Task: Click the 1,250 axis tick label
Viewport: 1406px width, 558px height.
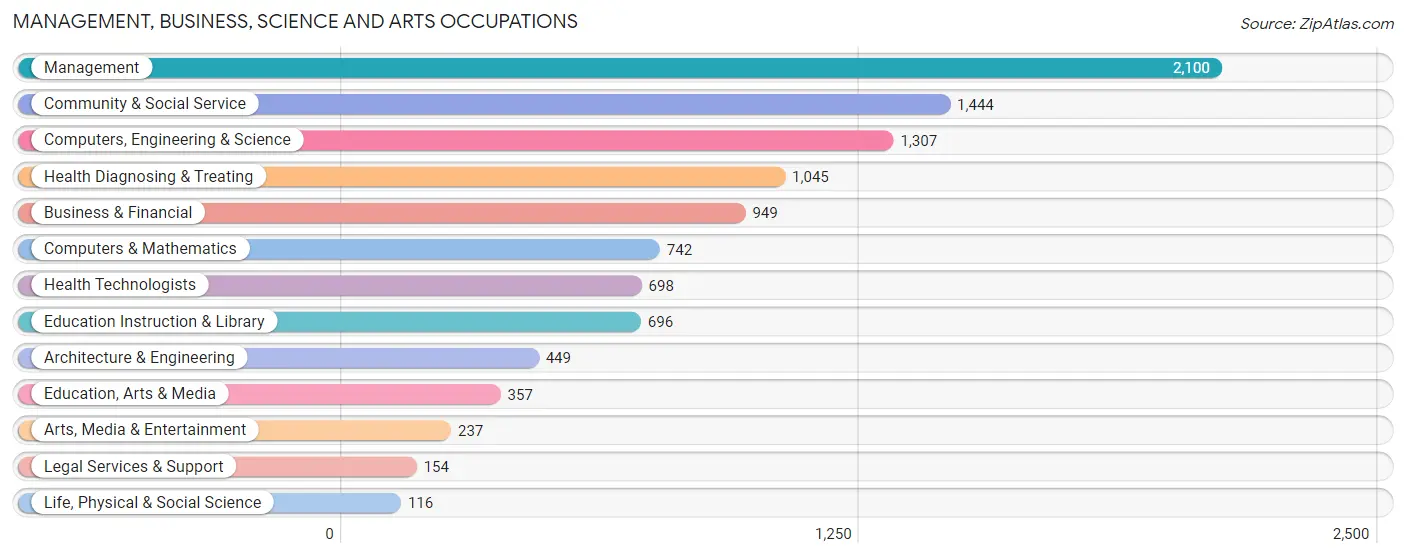Action: [x=833, y=534]
